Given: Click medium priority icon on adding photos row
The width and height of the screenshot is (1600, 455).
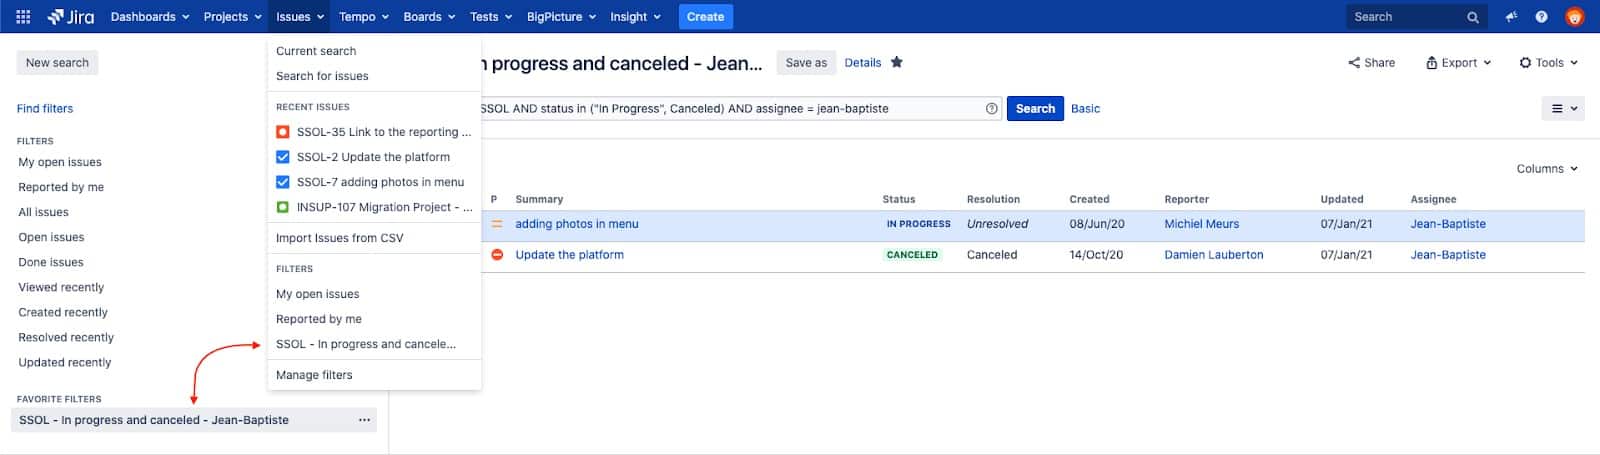Looking at the screenshot, I should tap(497, 224).
